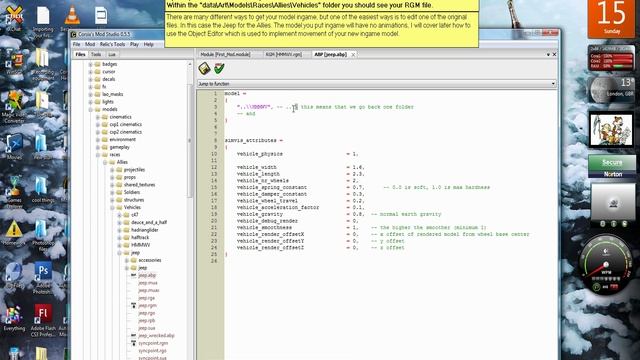
Task: Click the Calvin and Hobbes picture gadget
Action: (x=611, y=130)
